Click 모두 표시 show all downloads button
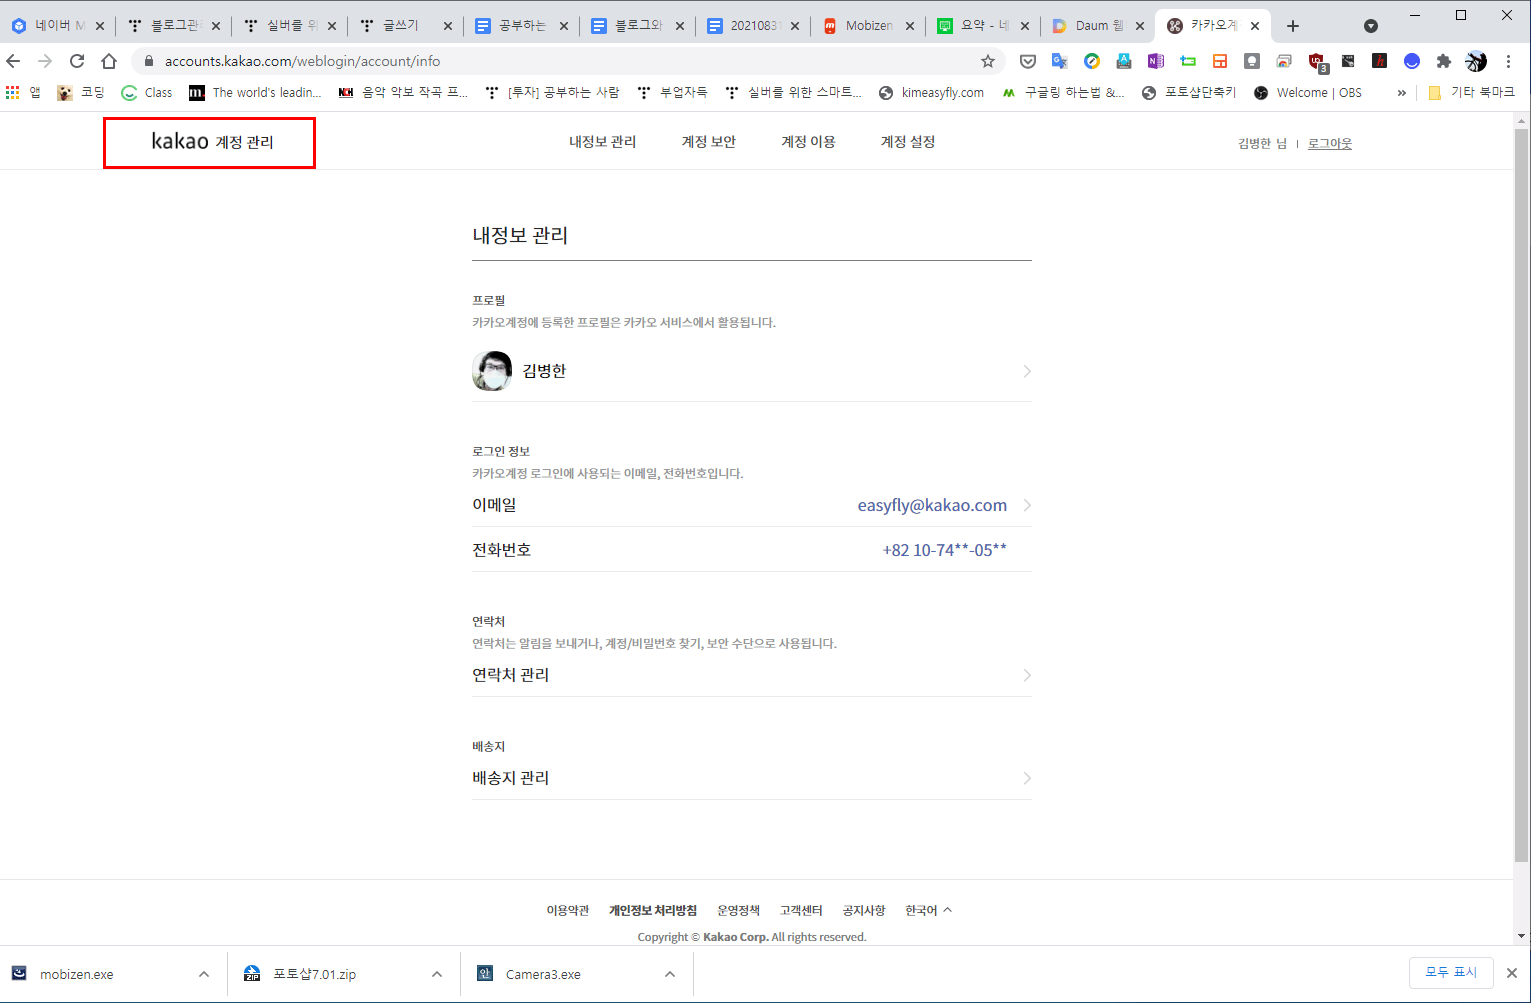This screenshot has height=1003, width=1531. coord(1451,972)
